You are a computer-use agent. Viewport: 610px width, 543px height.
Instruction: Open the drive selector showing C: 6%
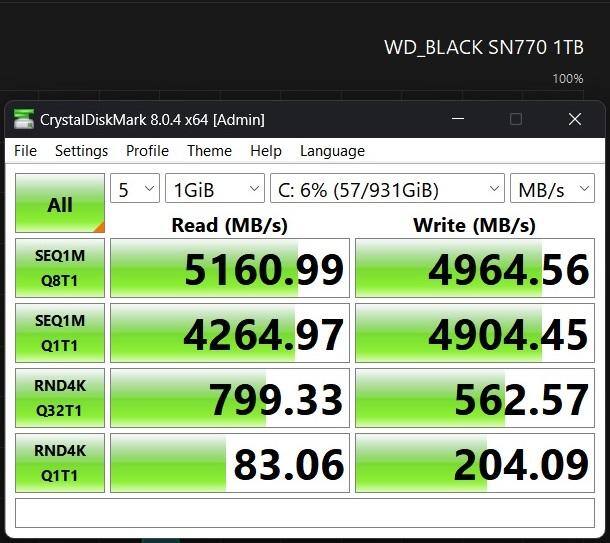pos(386,189)
